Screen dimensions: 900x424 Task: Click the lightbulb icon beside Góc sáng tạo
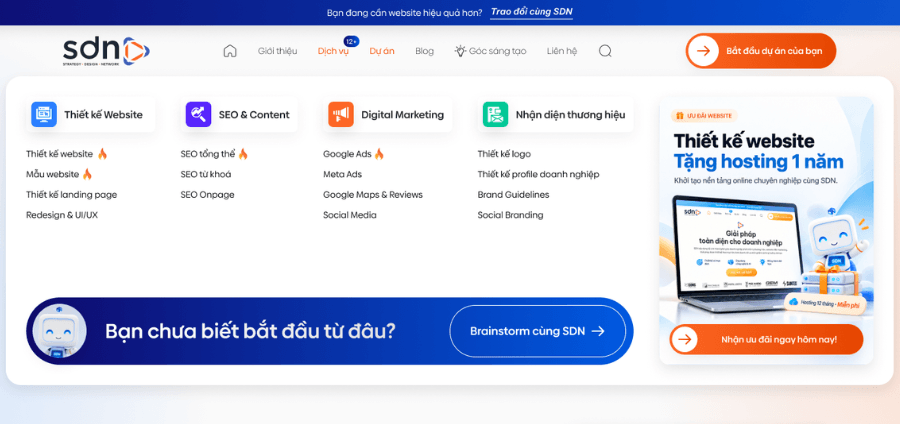(460, 50)
